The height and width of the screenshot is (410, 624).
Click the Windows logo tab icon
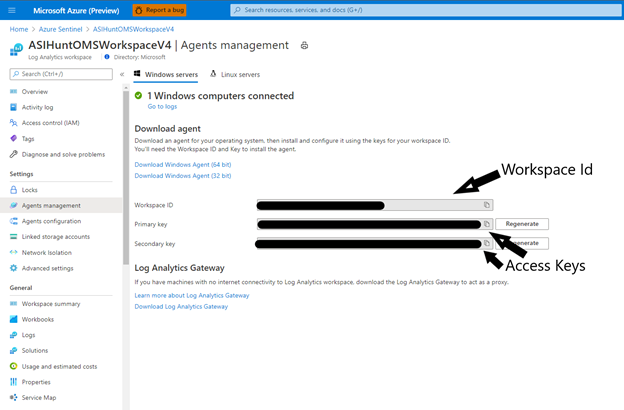click(x=137, y=74)
